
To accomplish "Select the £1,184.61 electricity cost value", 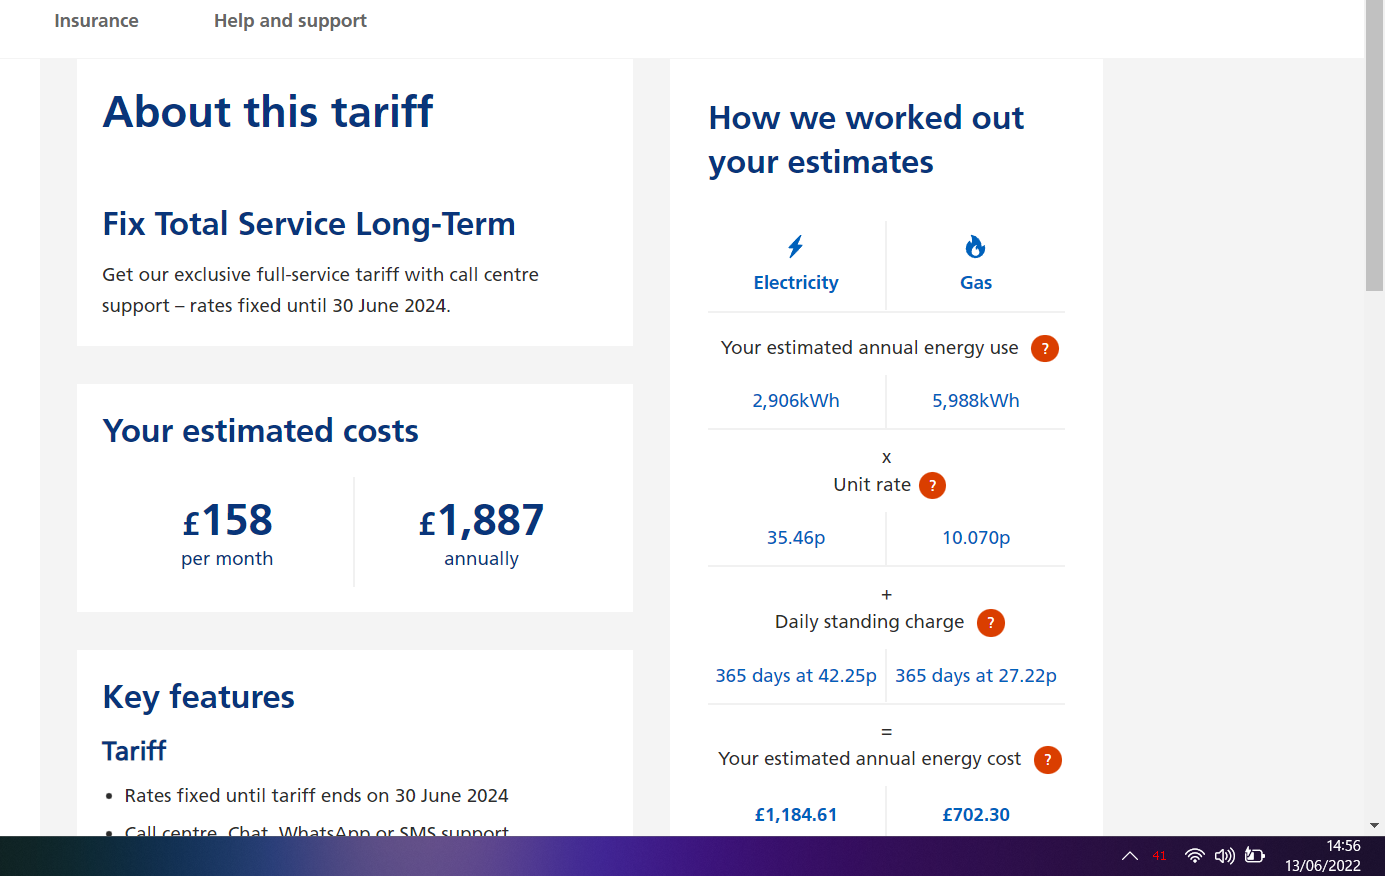I will 796,814.
